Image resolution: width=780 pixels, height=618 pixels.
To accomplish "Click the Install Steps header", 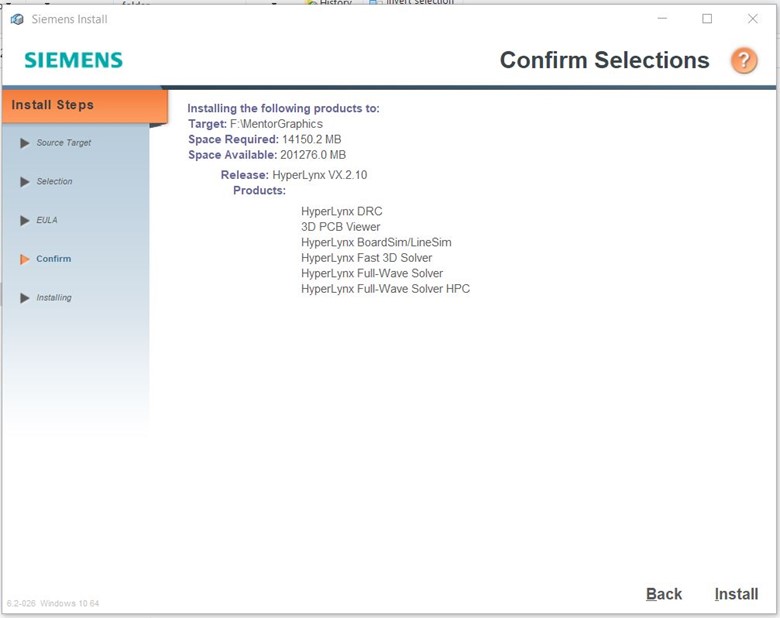I will pos(85,105).
